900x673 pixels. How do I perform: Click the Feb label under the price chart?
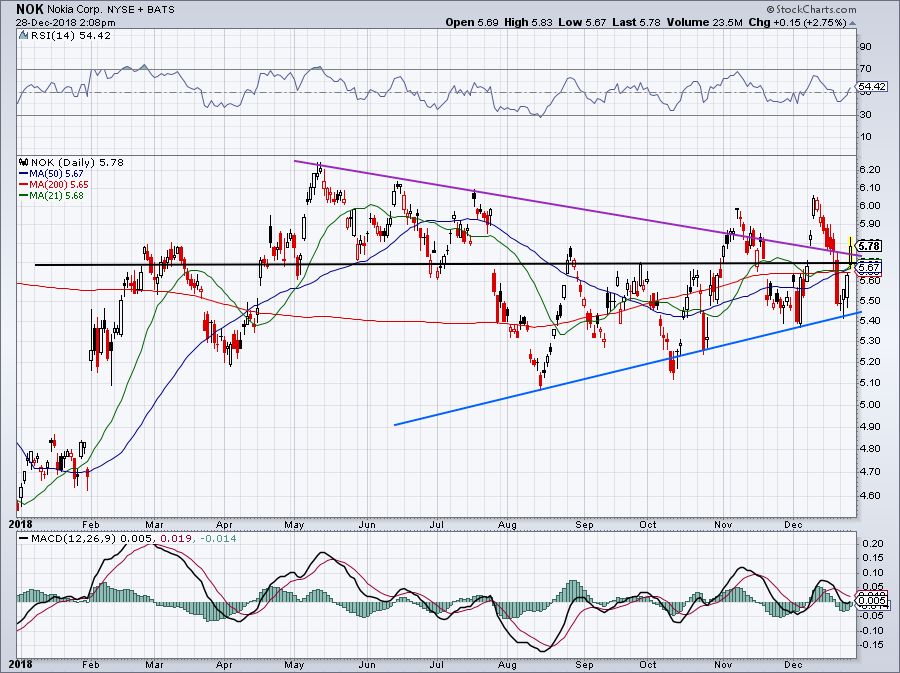91,524
